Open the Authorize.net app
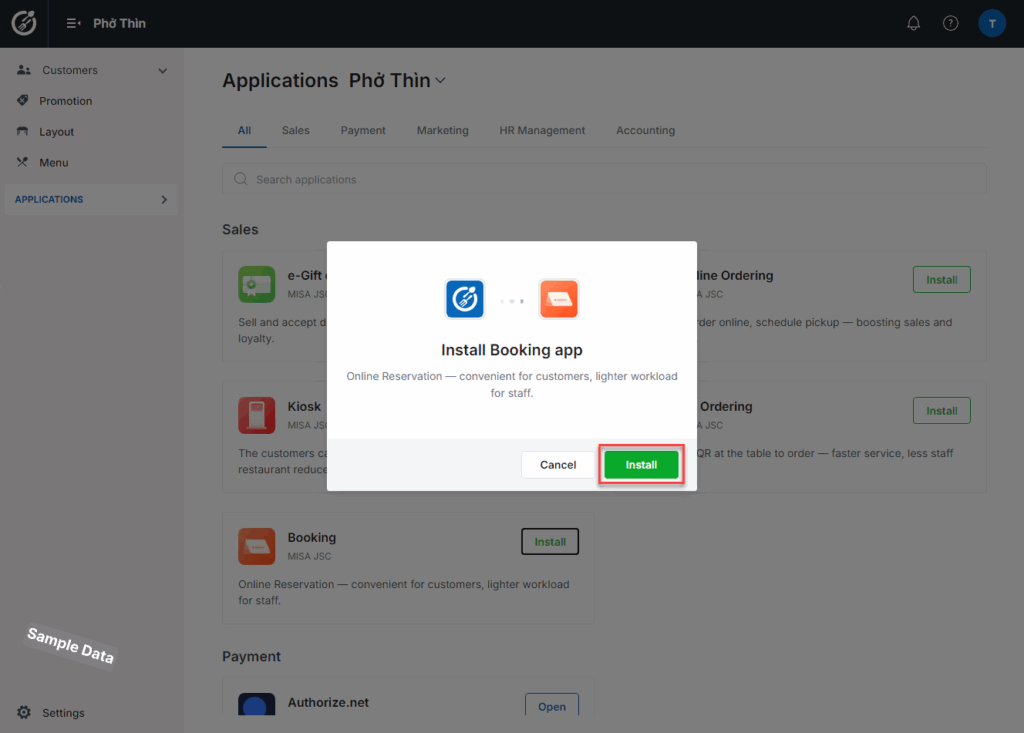Viewport: 1024px width, 733px height. tap(551, 706)
